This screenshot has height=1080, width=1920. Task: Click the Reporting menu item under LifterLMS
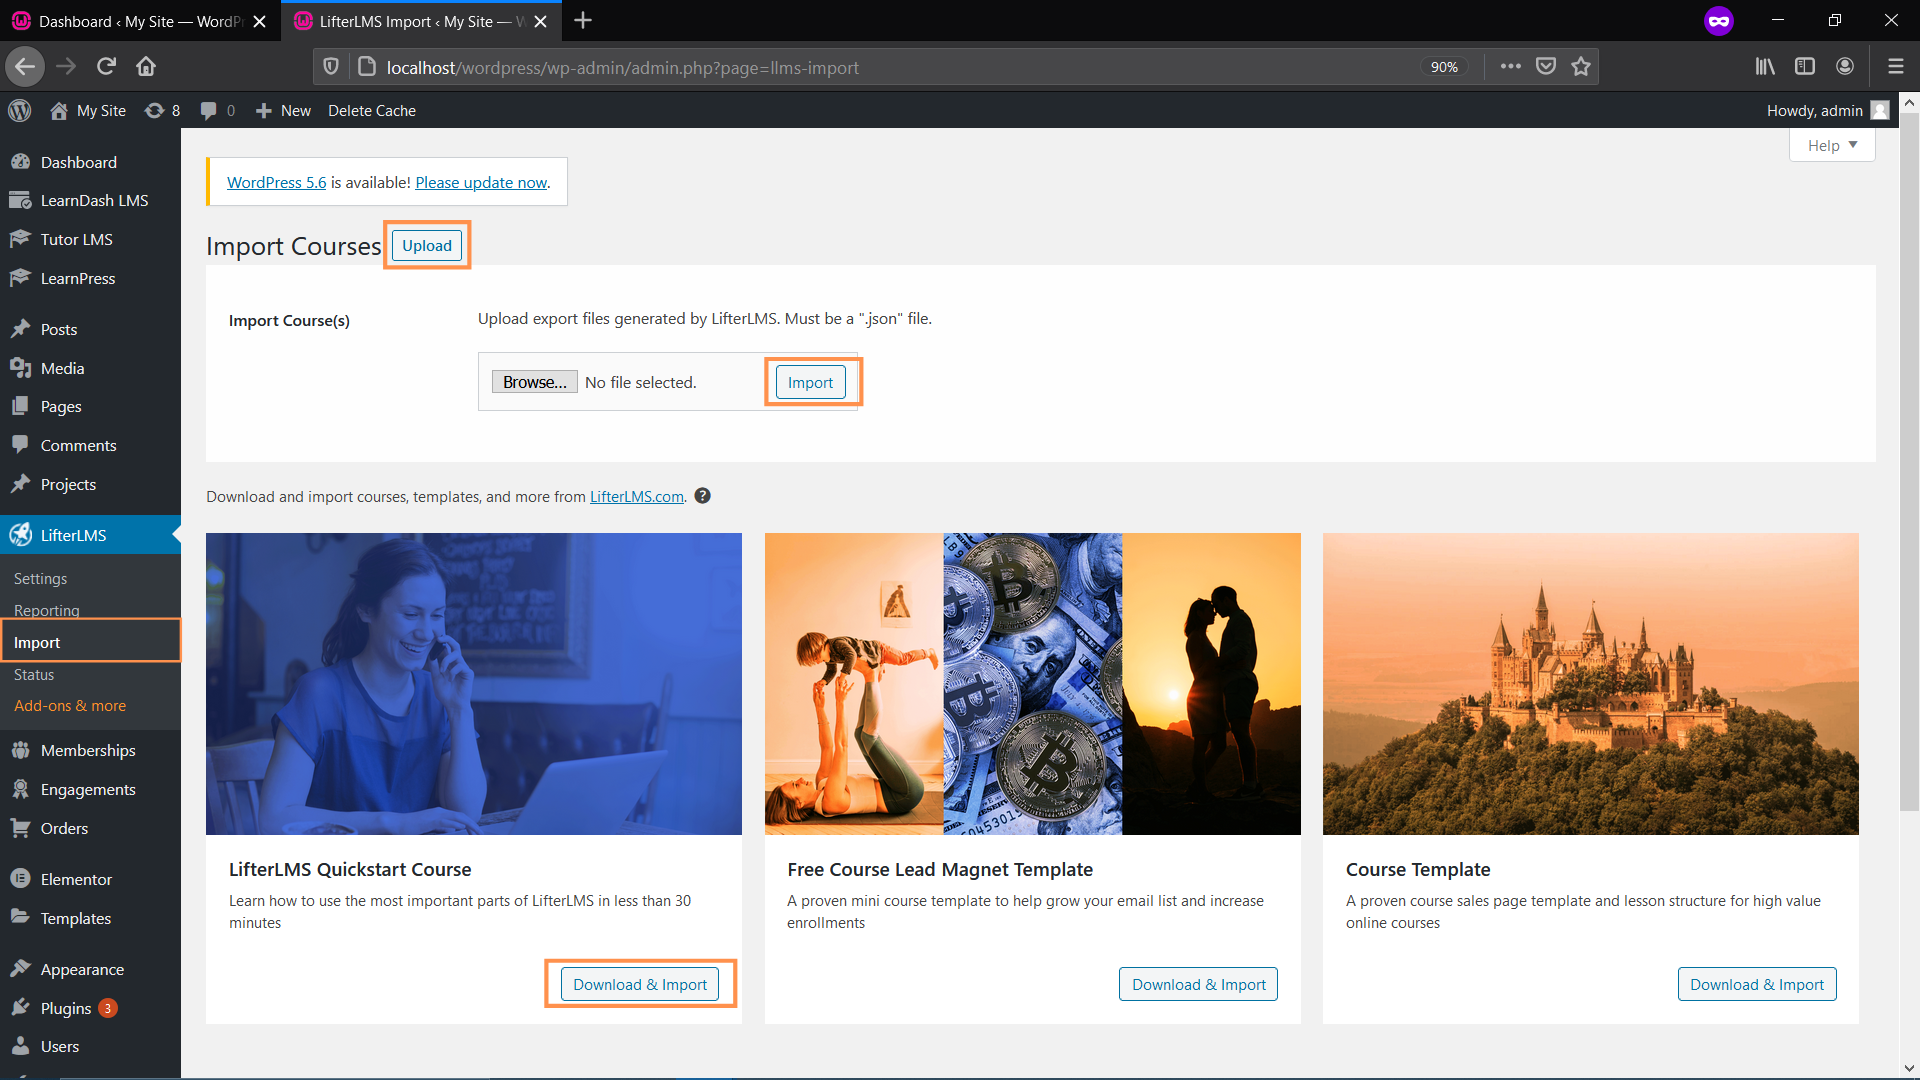pos(45,609)
